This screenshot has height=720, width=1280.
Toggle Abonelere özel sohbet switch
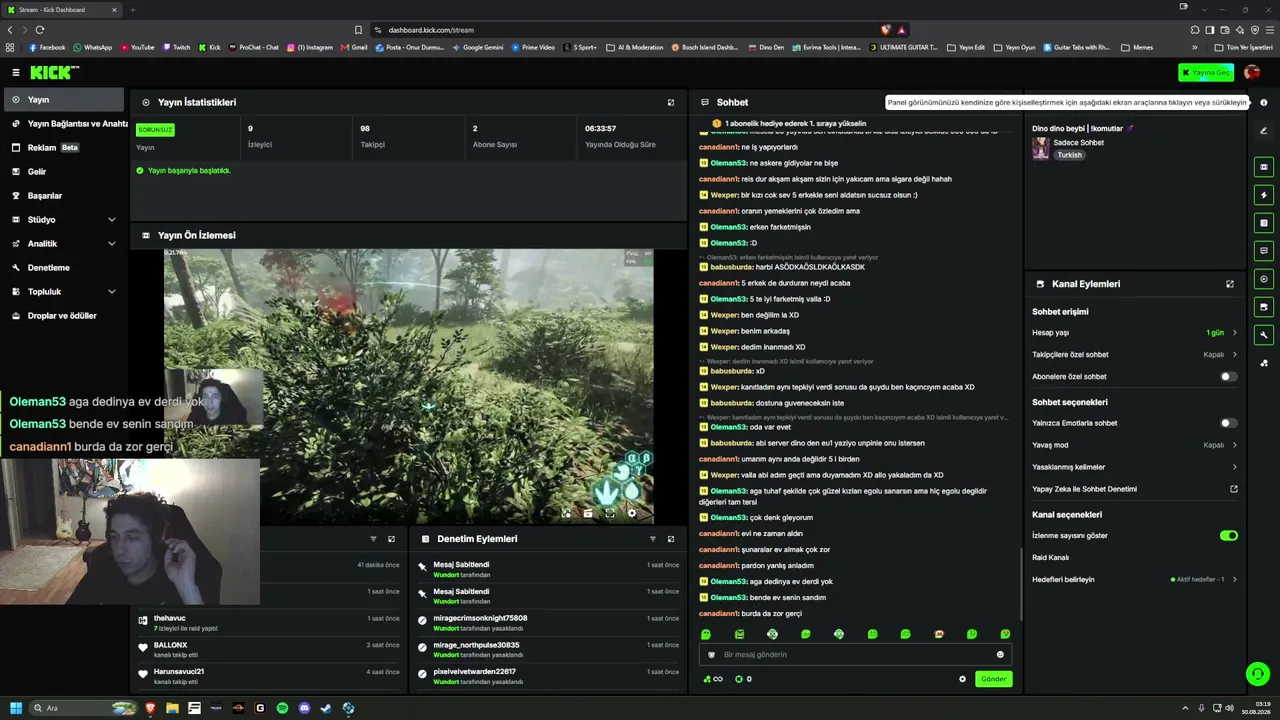pos(1229,377)
